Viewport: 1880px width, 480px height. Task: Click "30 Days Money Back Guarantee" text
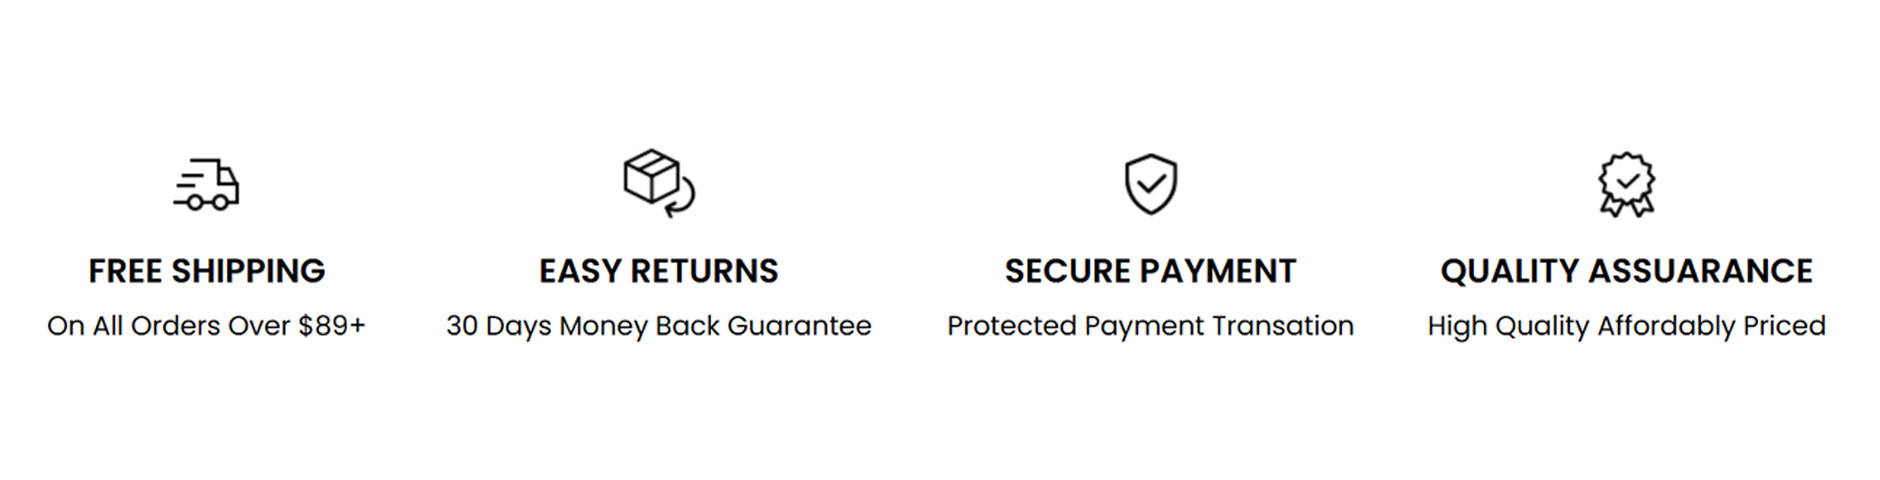tap(658, 326)
